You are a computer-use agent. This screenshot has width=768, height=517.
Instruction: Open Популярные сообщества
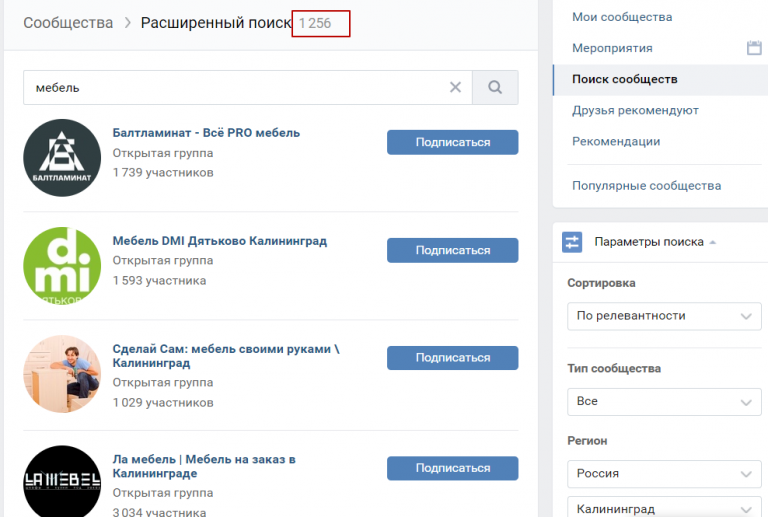click(647, 186)
